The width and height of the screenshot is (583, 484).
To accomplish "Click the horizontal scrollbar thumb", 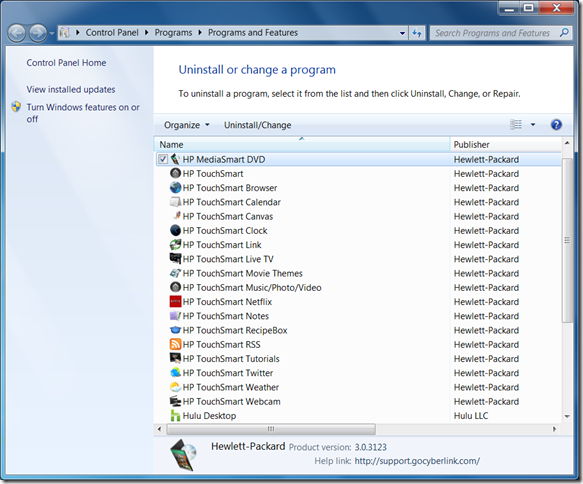I will point(271,429).
